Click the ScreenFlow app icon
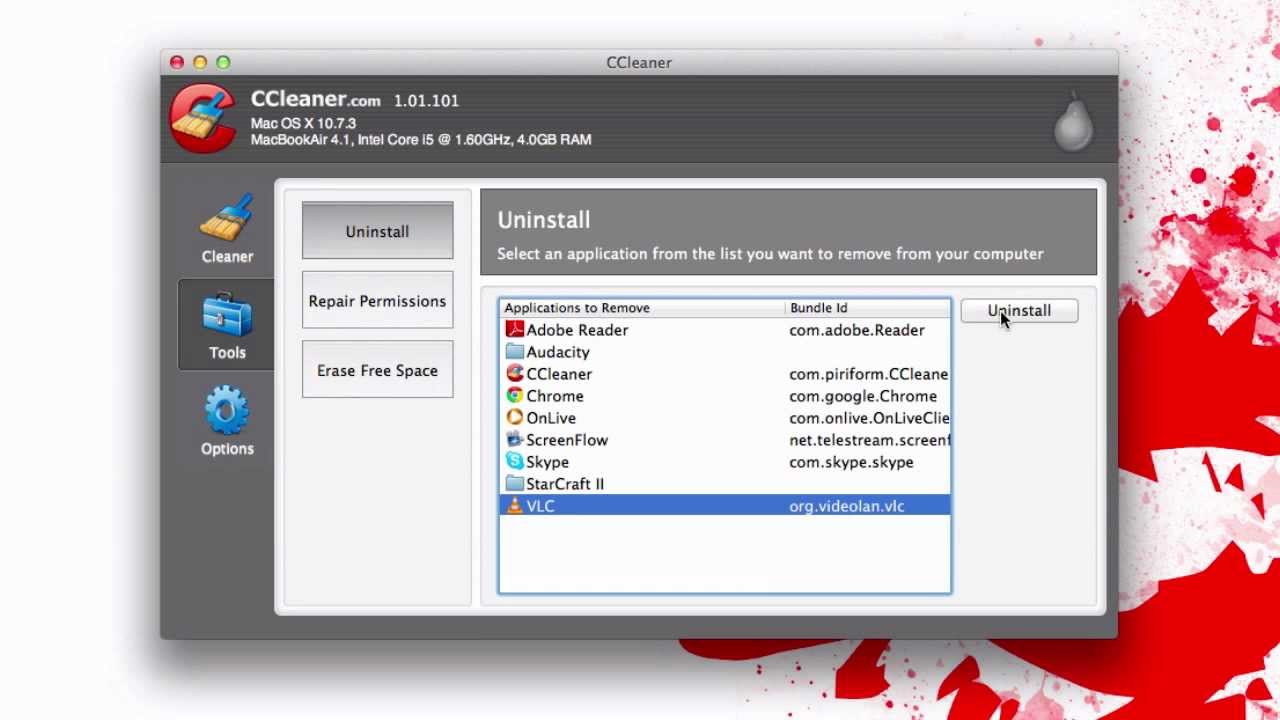 pos(514,439)
